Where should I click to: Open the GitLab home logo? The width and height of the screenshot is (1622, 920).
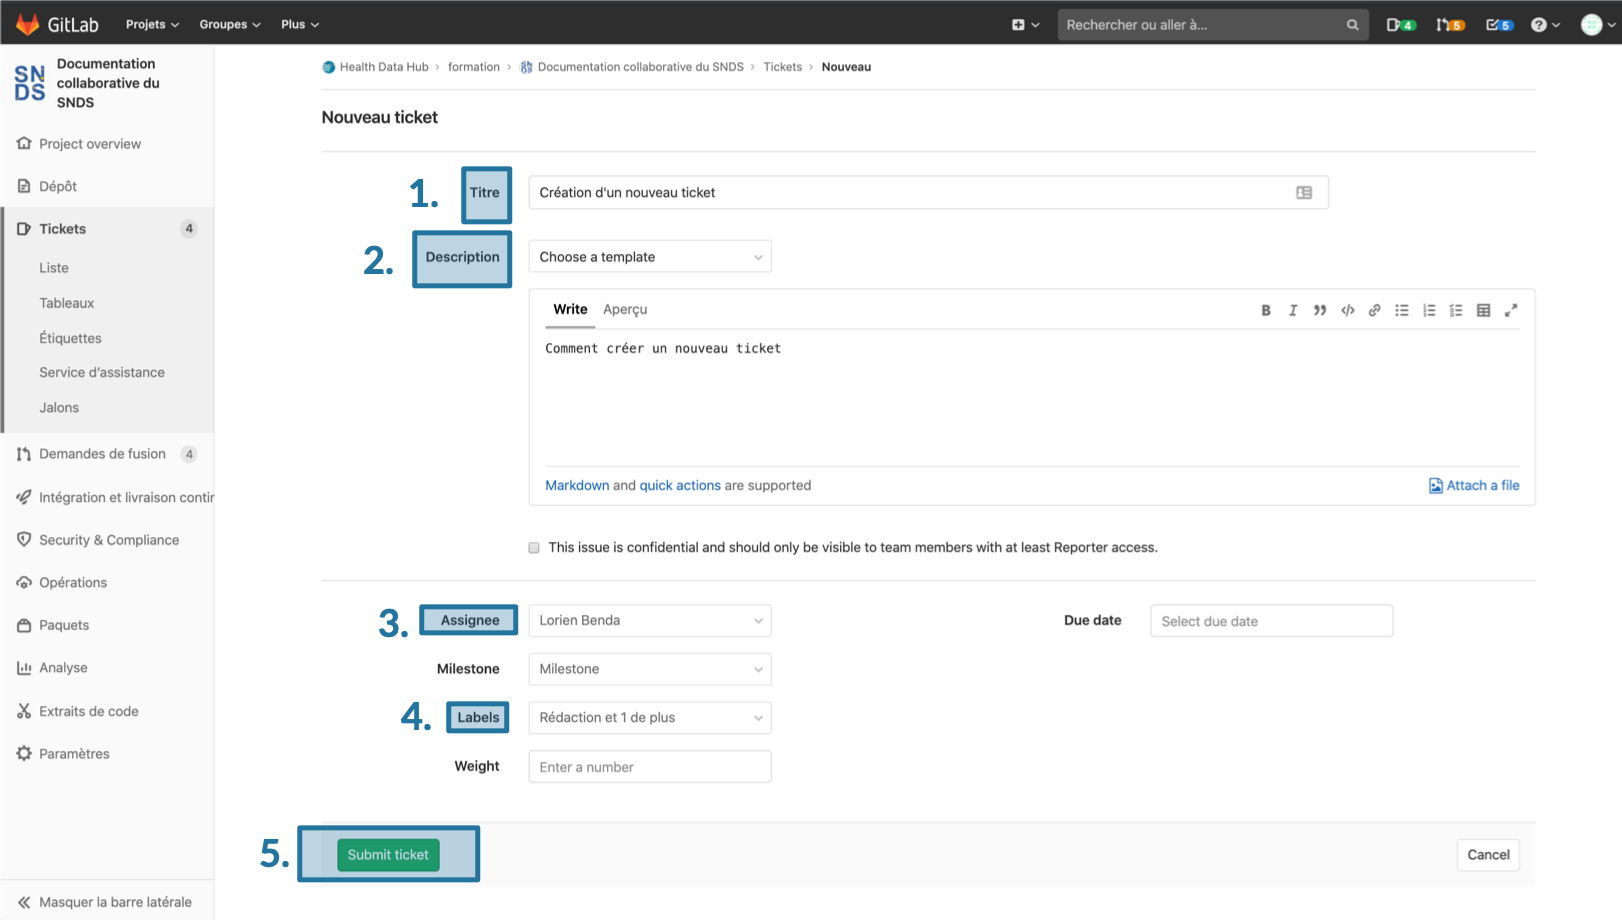(57, 24)
